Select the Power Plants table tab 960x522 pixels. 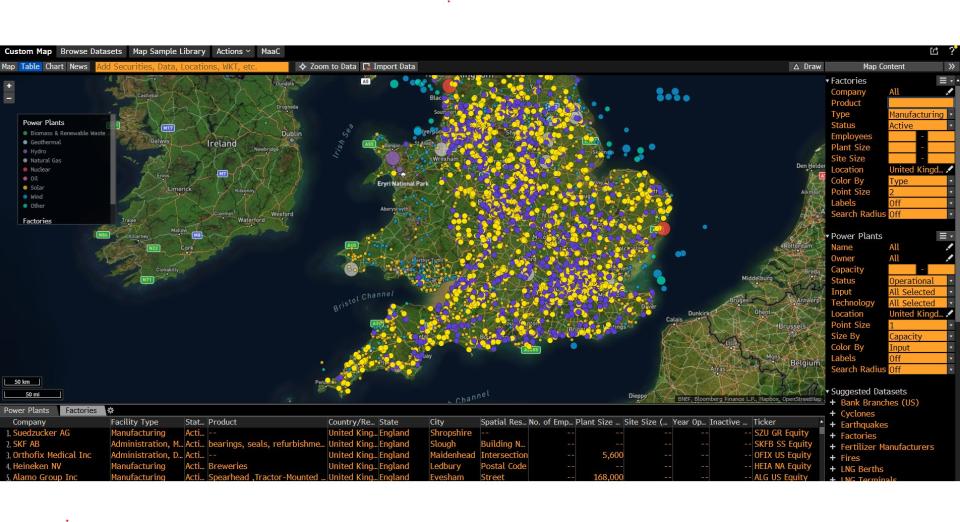(27, 411)
